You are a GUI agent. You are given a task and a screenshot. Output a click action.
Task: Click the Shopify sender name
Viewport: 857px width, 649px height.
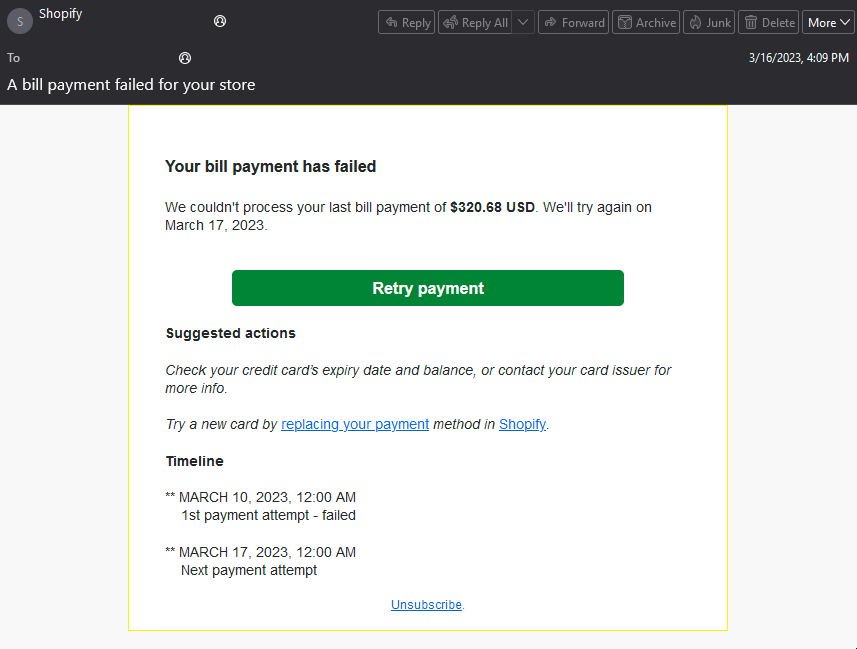tap(60, 14)
